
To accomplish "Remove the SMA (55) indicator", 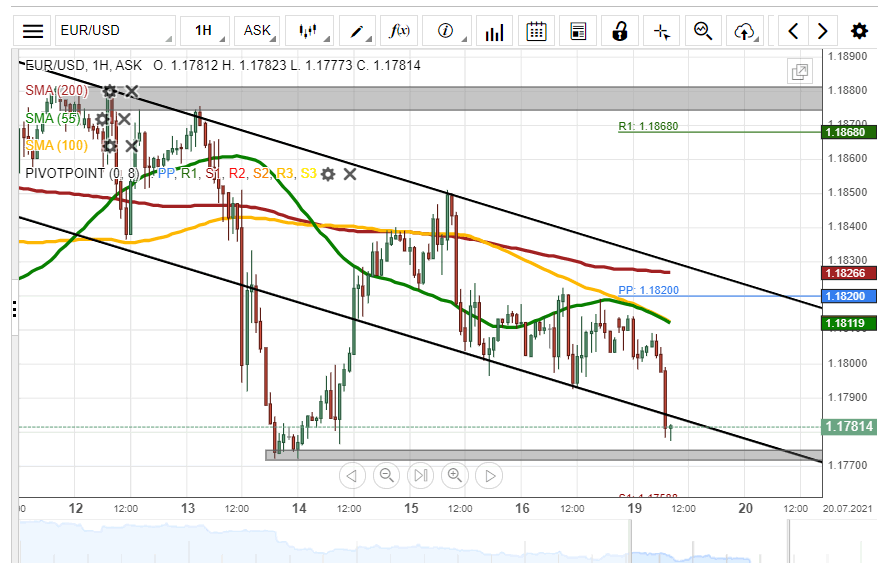I will [x=124, y=118].
